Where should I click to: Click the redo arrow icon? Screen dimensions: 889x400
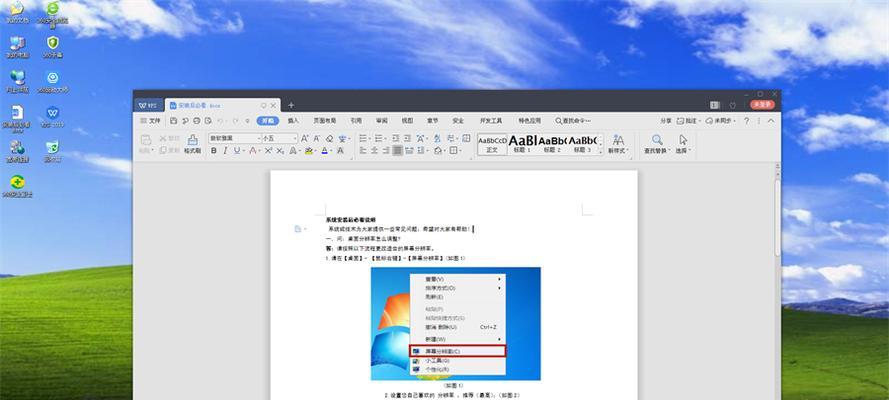(234, 121)
